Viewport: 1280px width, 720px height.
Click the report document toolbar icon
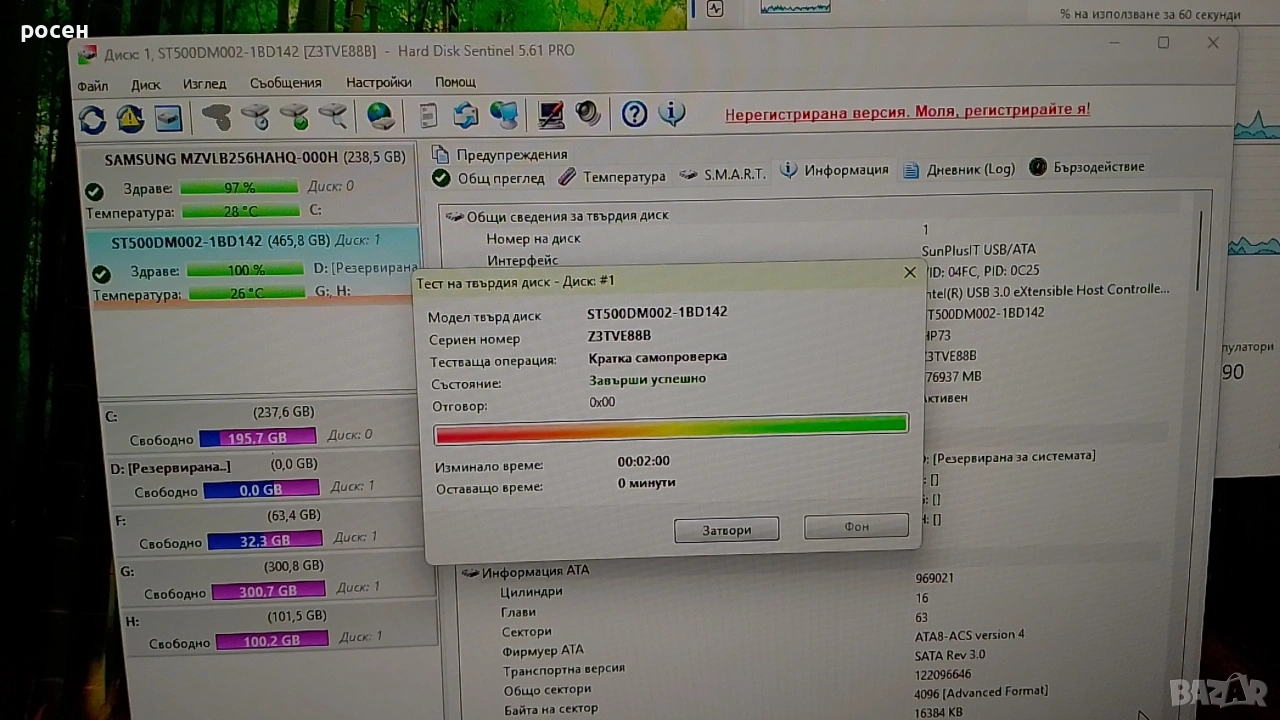pyautogui.click(x=428, y=115)
